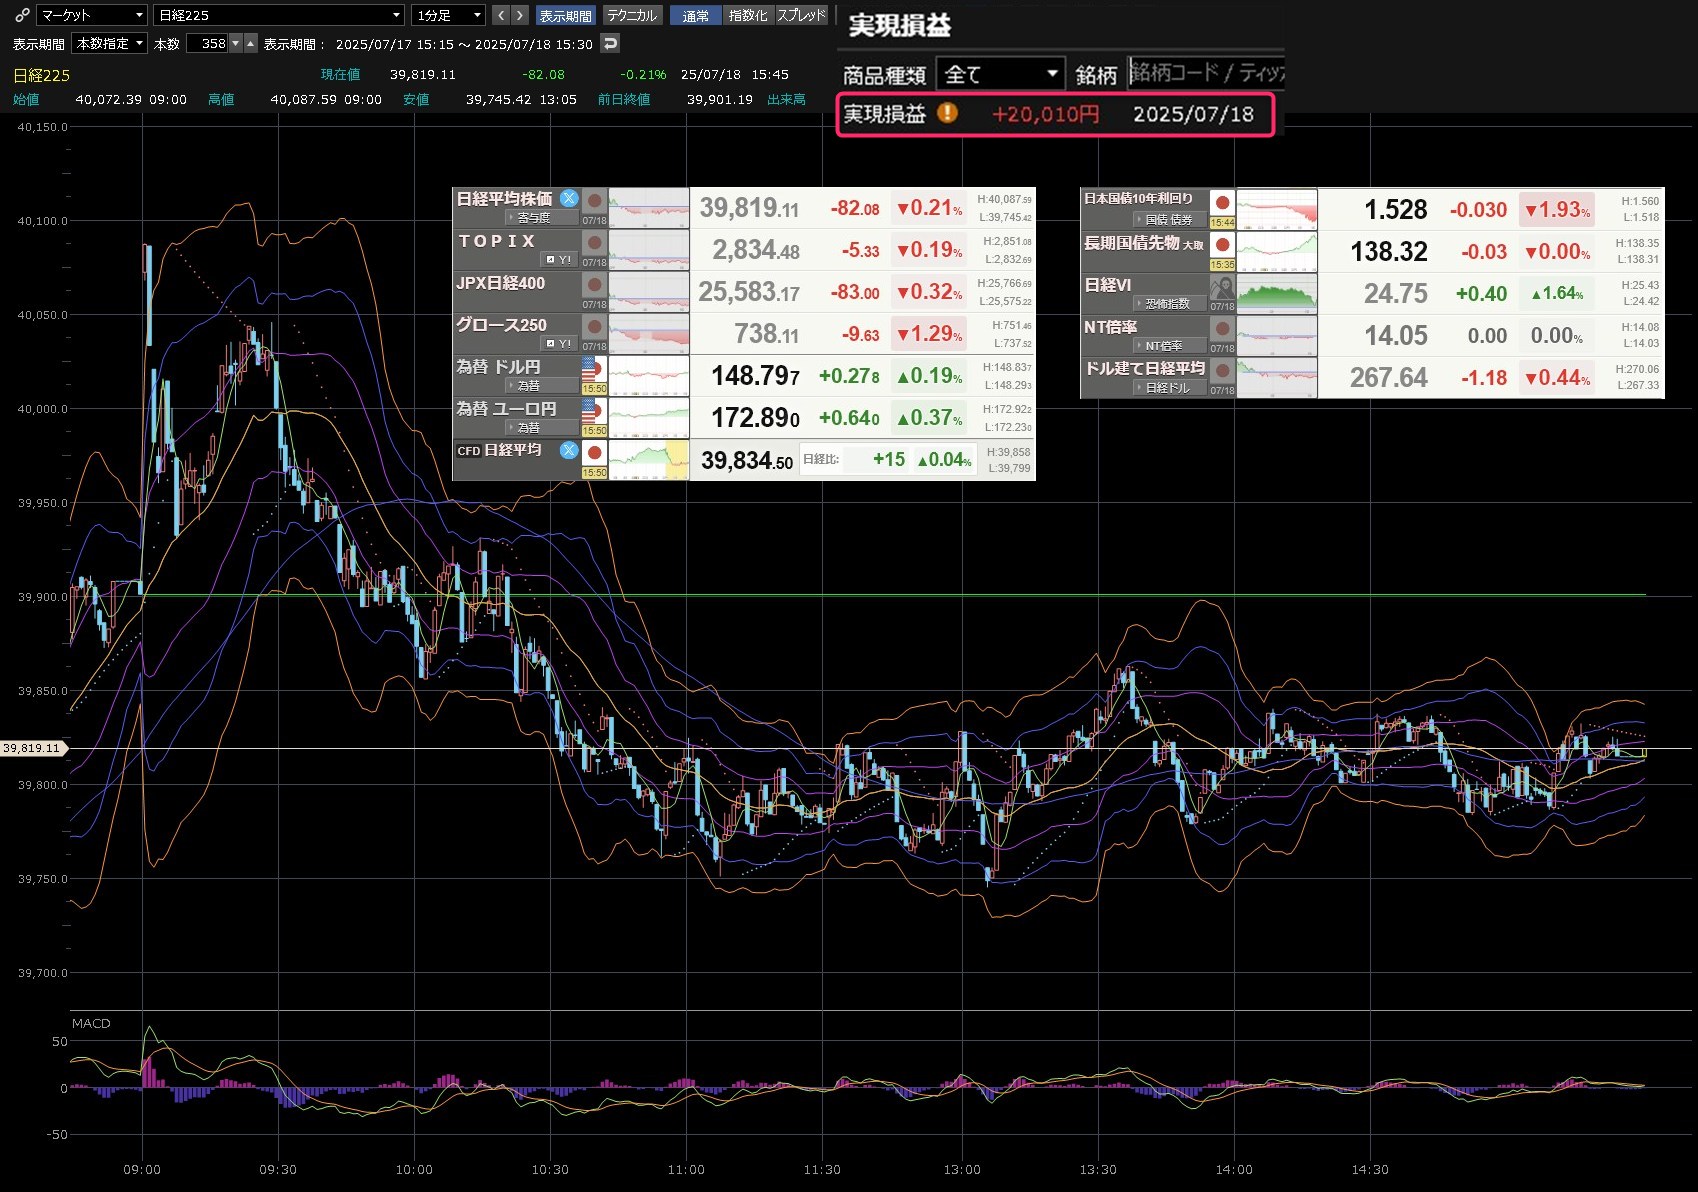Open the Y! link under グロース250

(559, 343)
